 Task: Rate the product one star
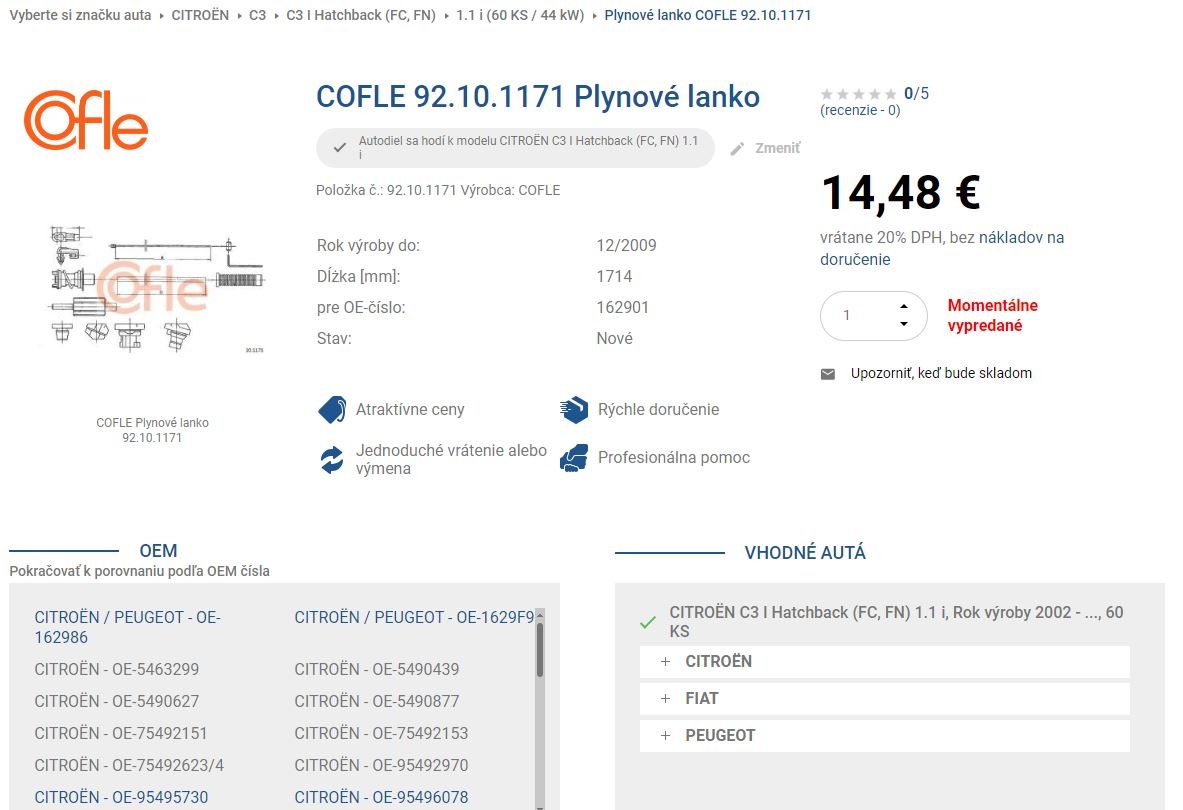(x=828, y=93)
